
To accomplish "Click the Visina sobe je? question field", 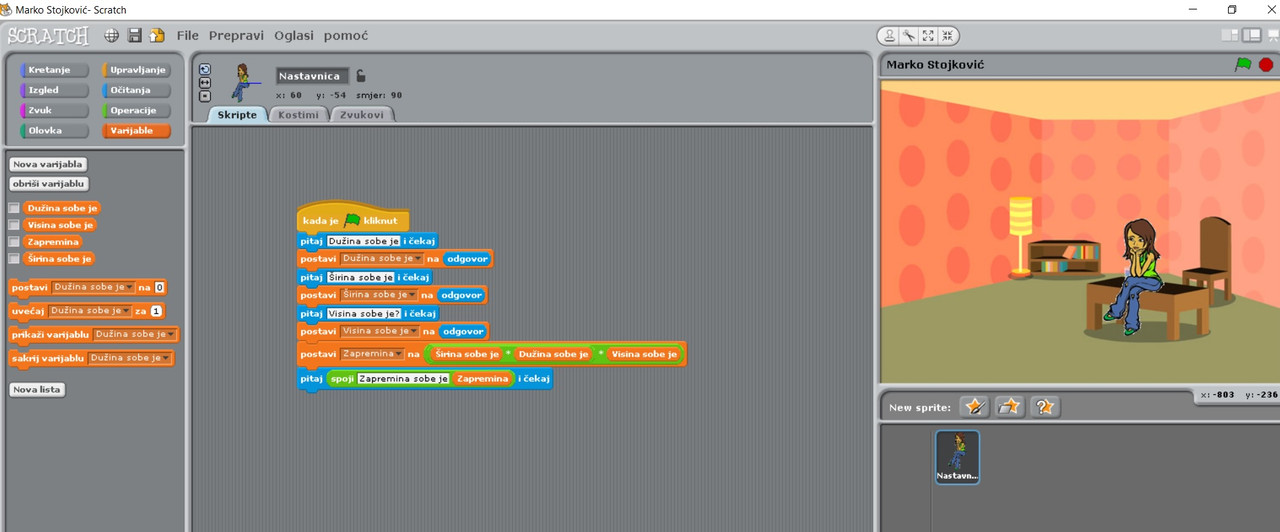I will [x=364, y=313].
